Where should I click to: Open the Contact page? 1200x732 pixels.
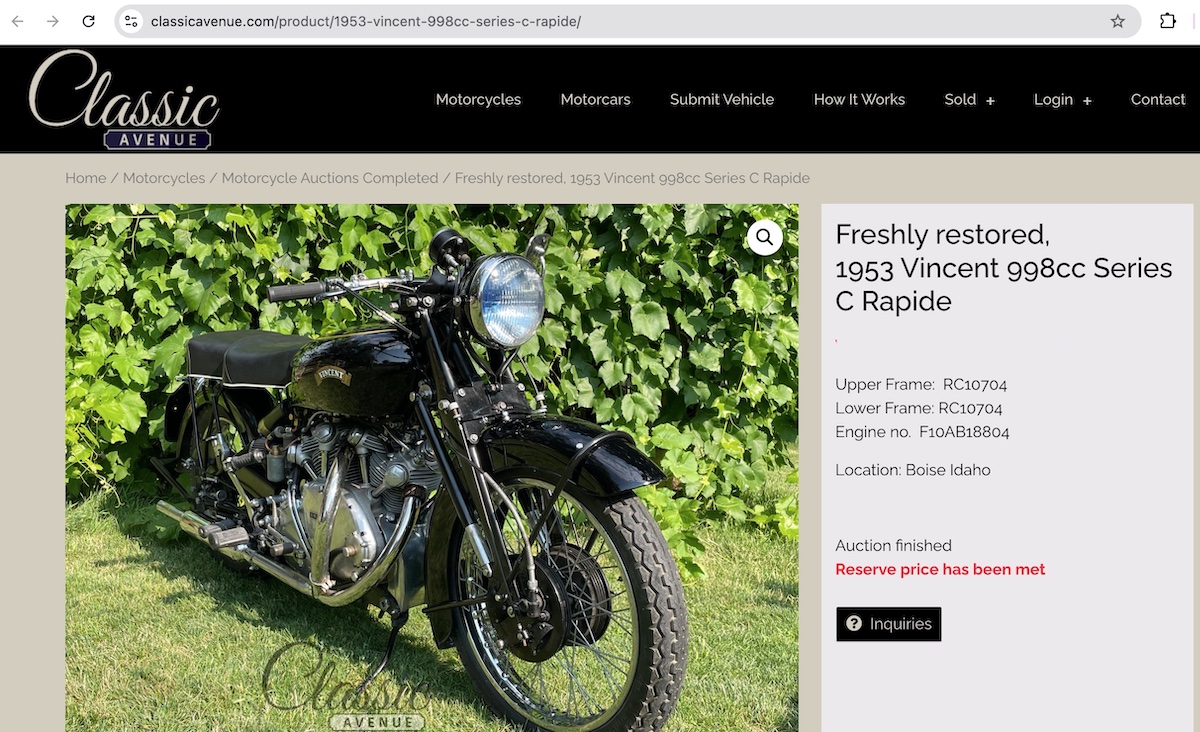pos(1158,99)
